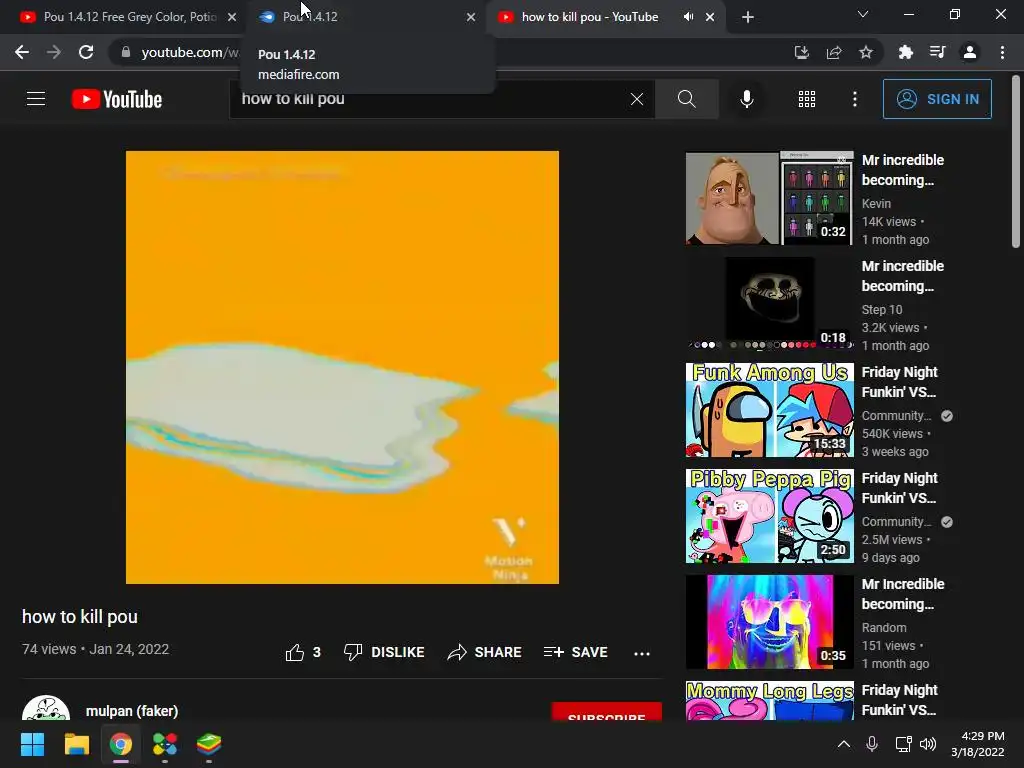This screenshot has height=768, width=1024.
Task: Share the video using SHARE
Action: pyautogui.click(x=484, y=652)
